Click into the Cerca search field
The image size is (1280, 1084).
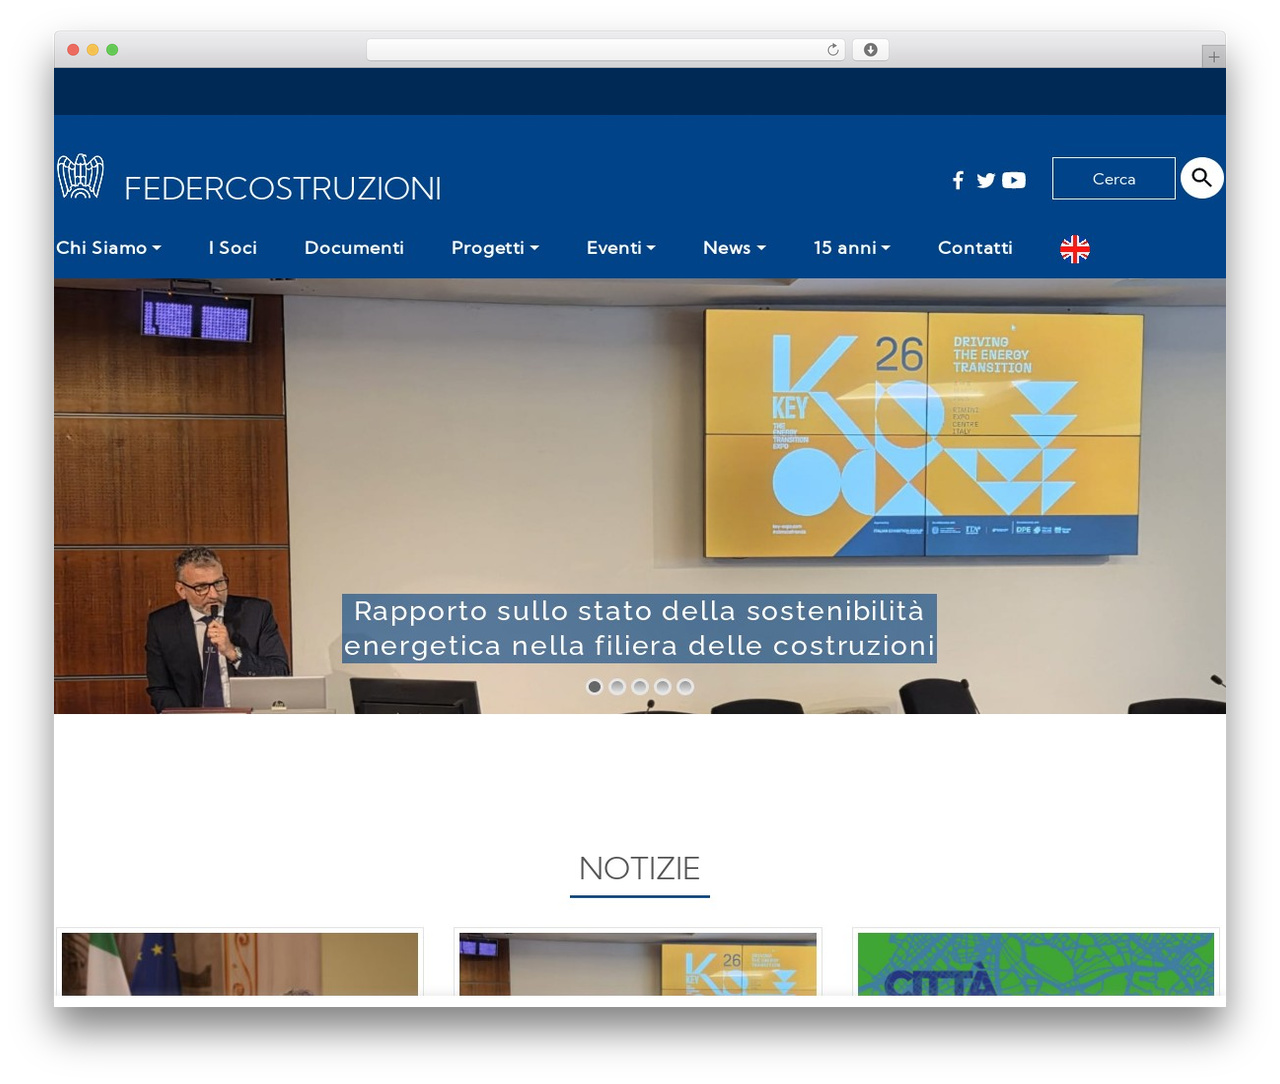[1113, 178]
